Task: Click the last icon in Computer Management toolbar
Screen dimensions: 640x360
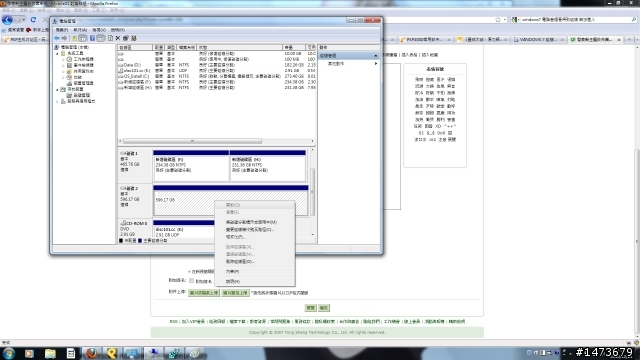Action: pos(133,38)
